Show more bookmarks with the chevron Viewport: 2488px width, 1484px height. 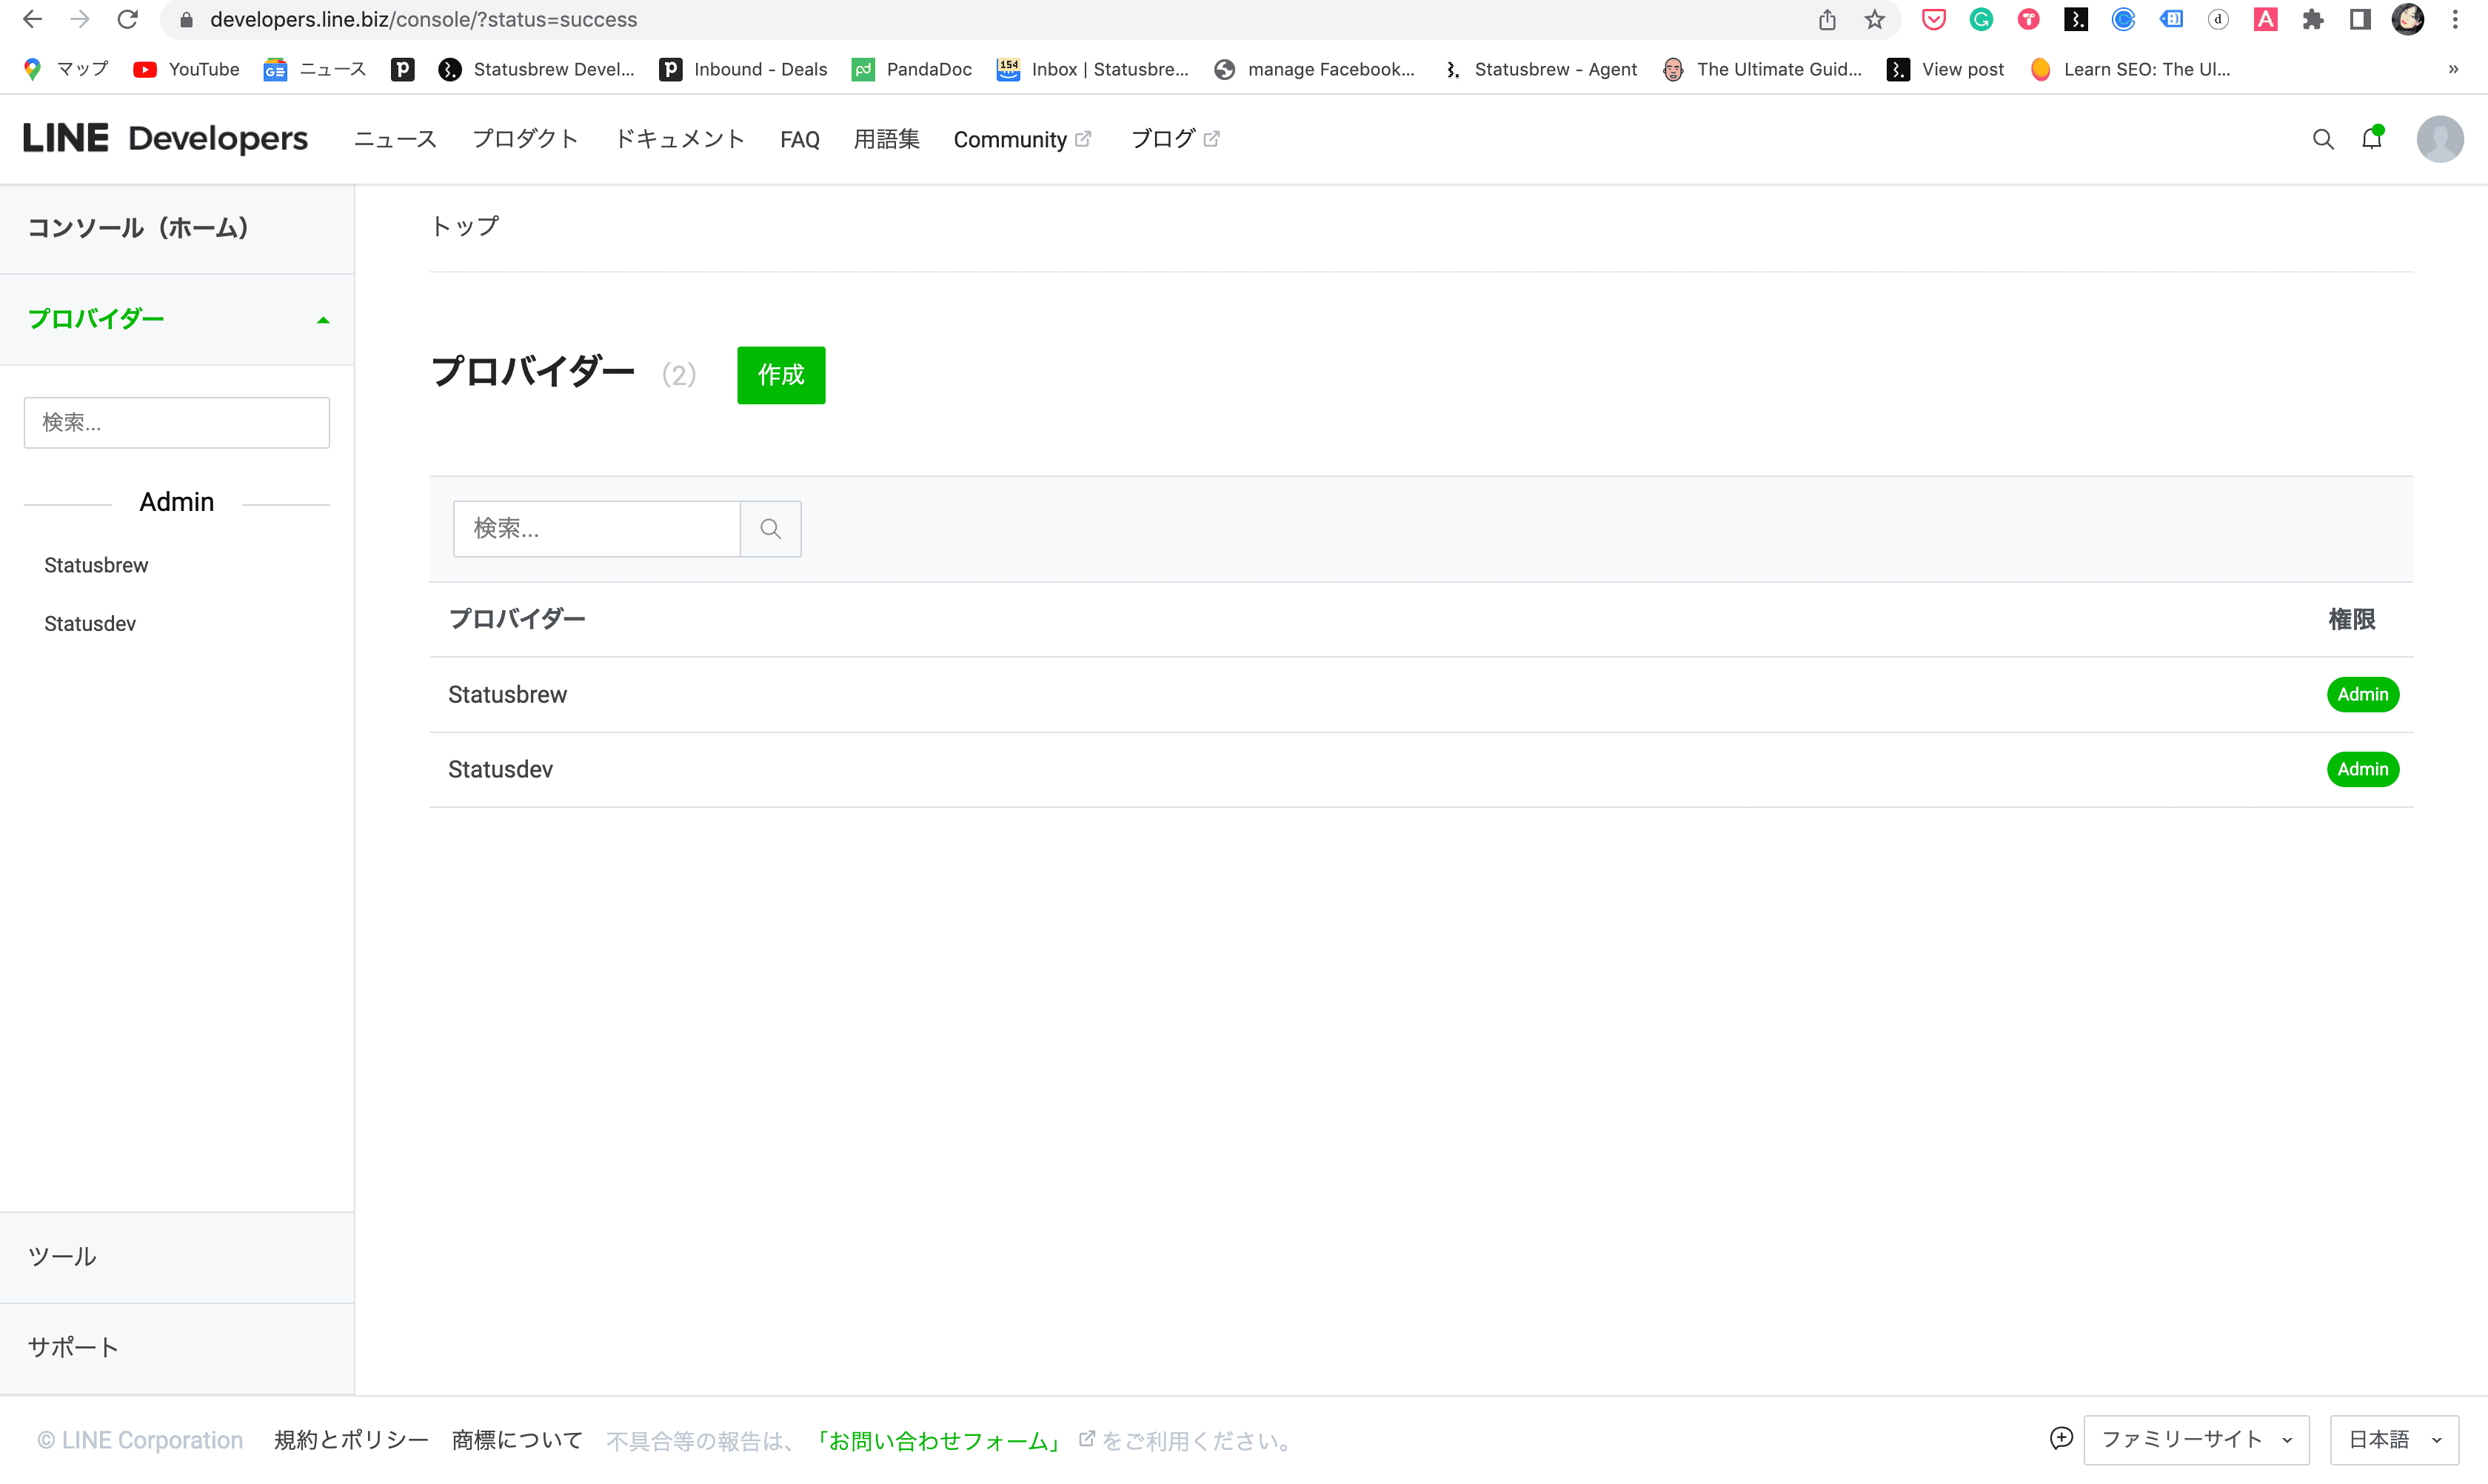pos(2453,69)
